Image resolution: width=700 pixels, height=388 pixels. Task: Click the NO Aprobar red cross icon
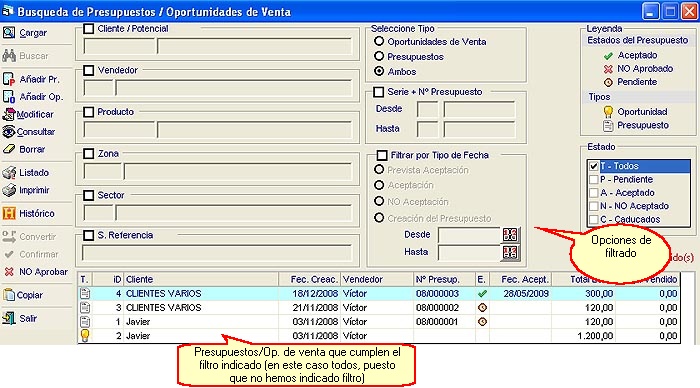[9, 271]
